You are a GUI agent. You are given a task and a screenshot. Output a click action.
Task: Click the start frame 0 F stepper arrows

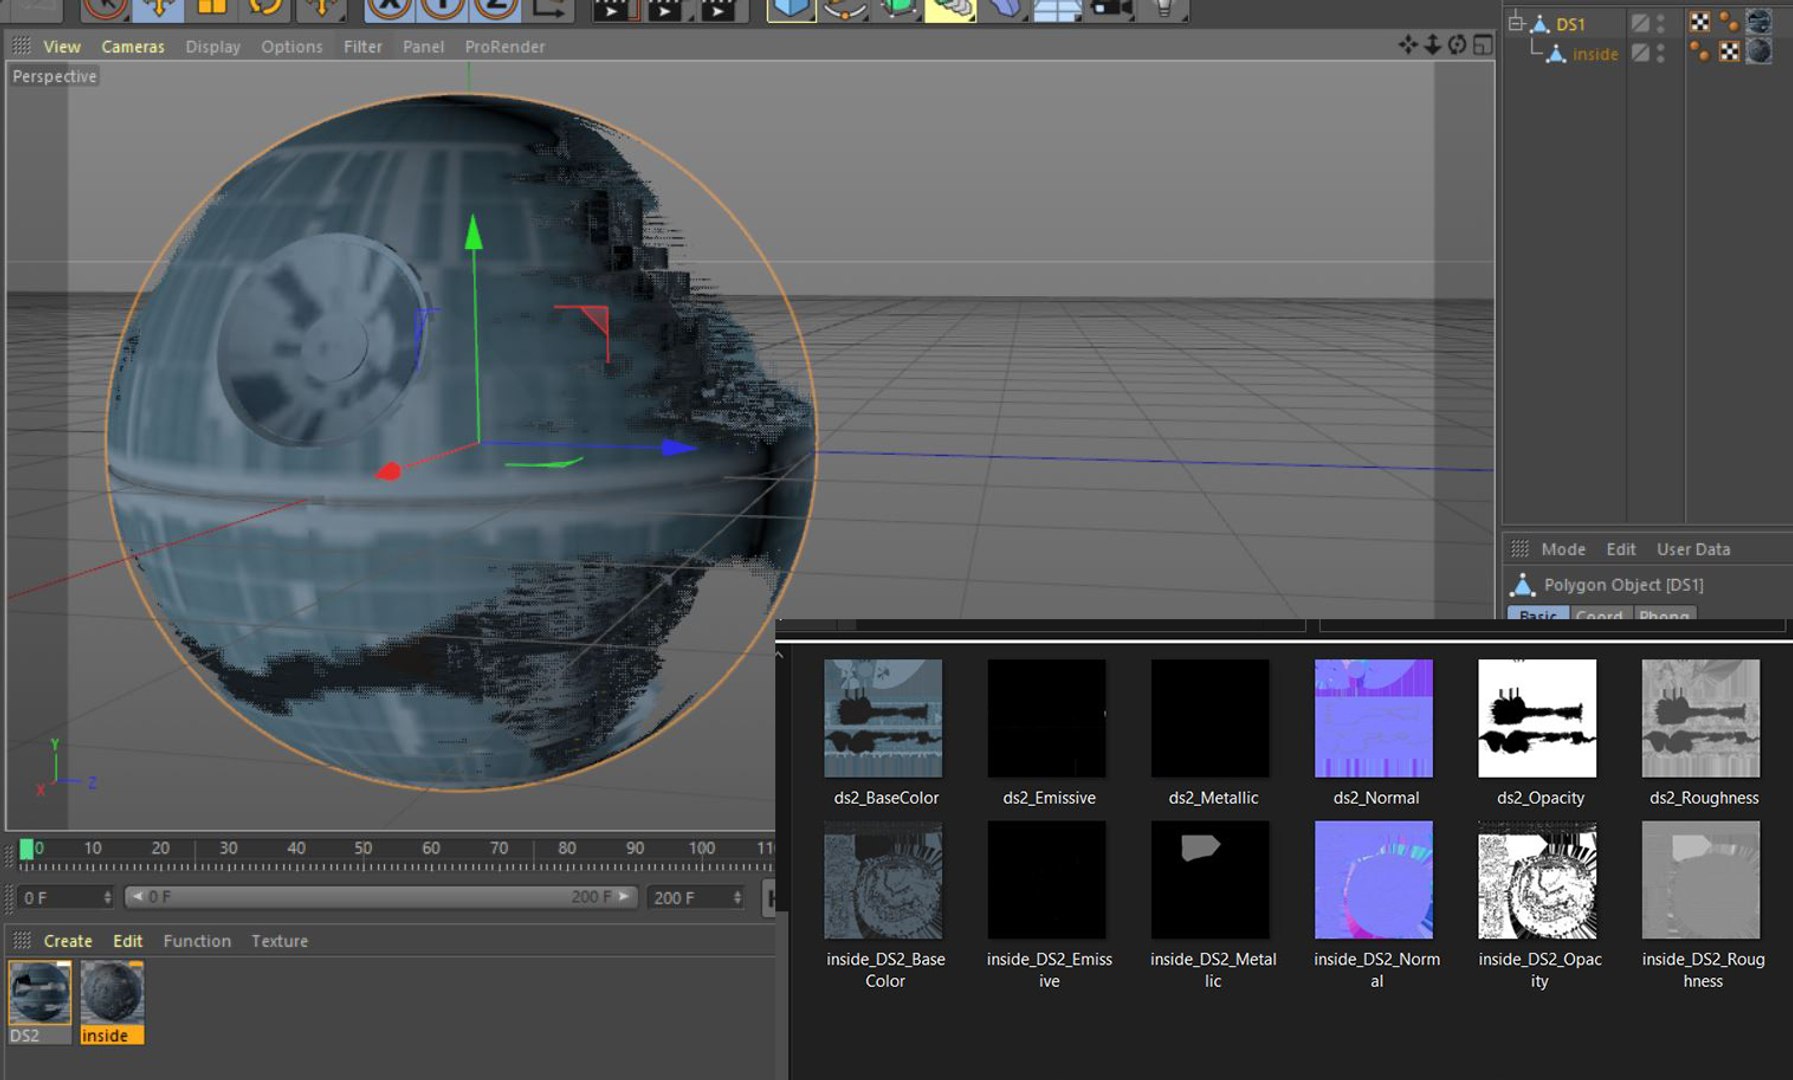pos(107,897)
